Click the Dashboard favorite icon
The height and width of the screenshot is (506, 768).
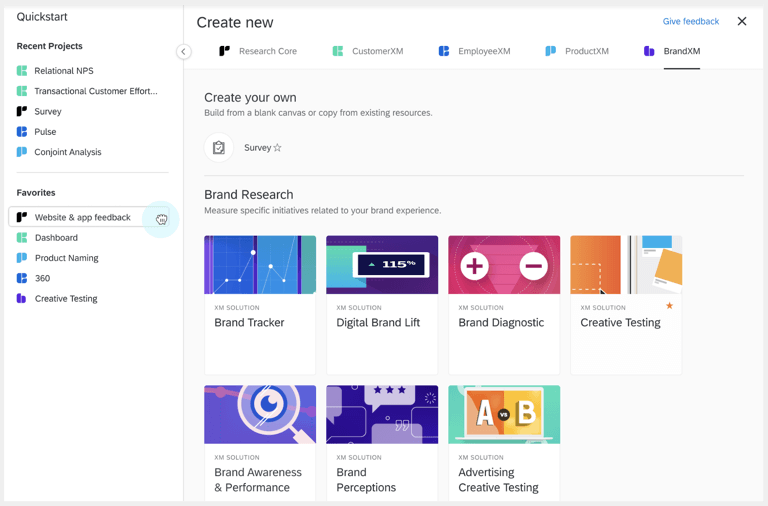click(22, 238)
